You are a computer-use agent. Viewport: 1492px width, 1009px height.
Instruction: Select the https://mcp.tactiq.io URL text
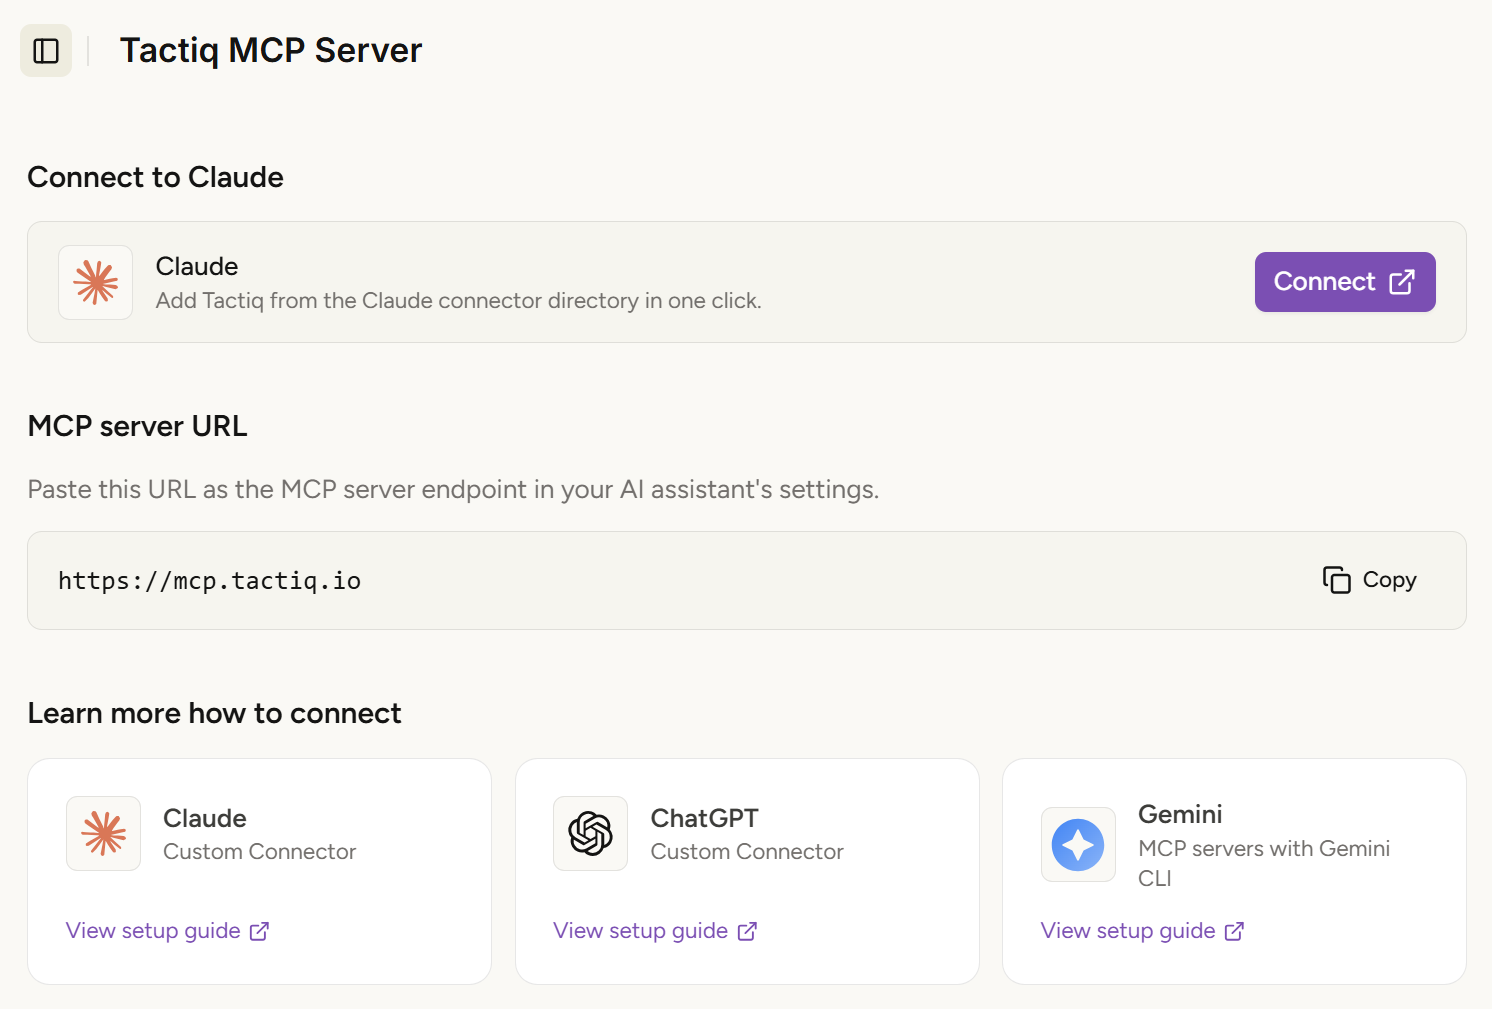click(209, 581)
